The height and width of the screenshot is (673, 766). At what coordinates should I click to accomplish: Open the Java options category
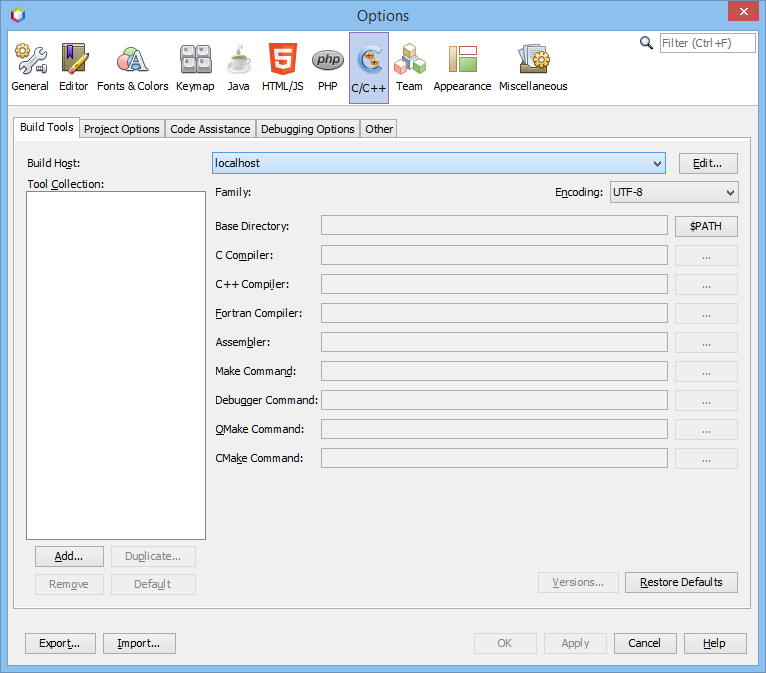coord(238,67)
